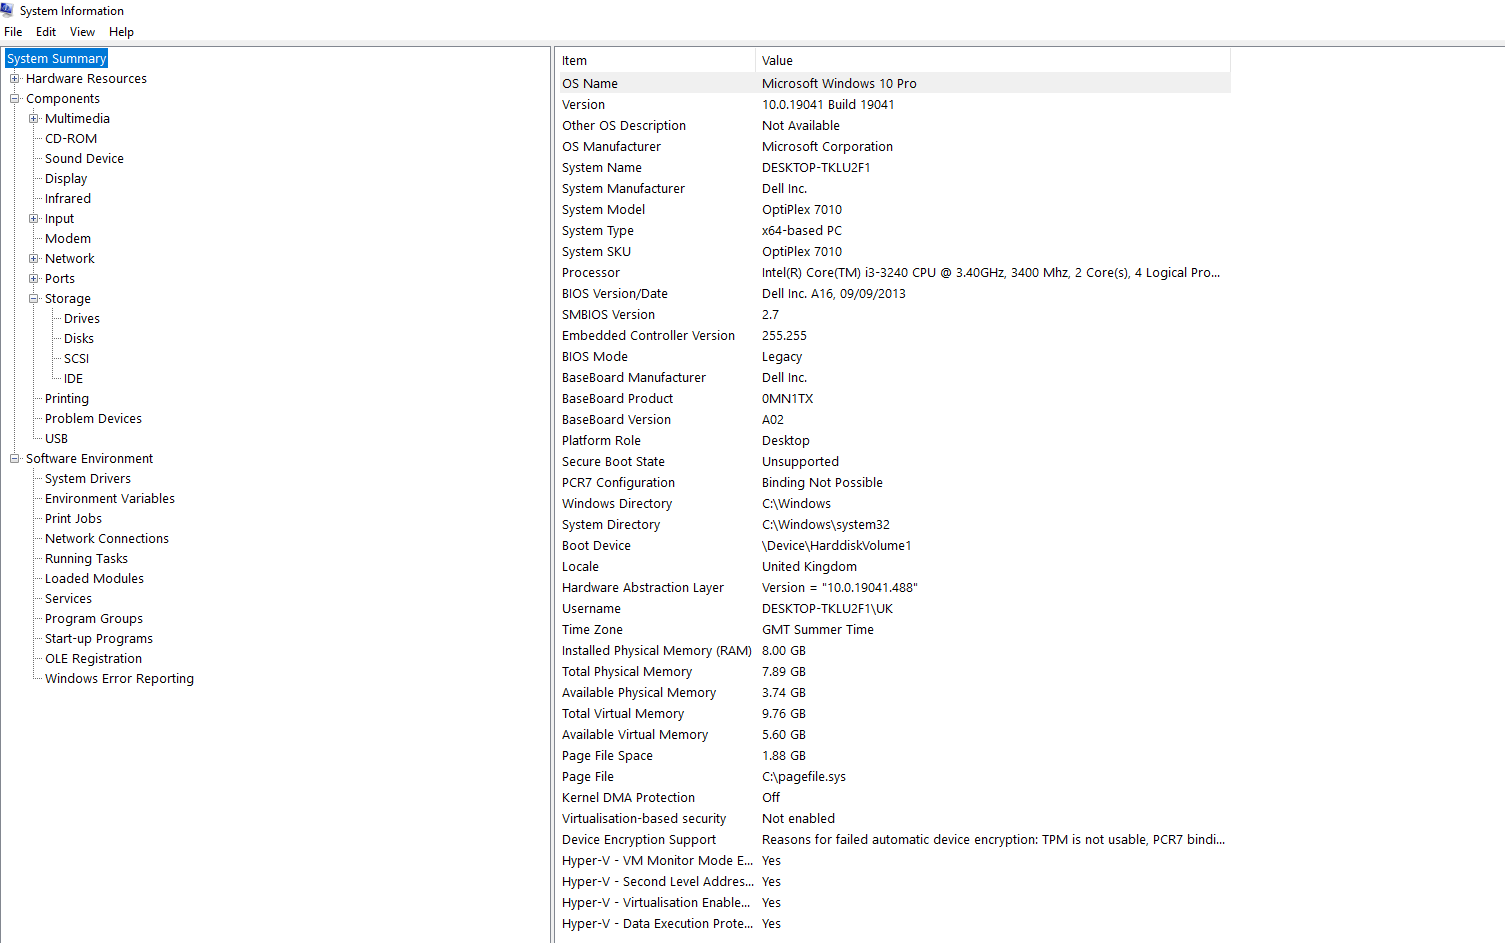
Task: Select Print Jobs in the tree
Action: (x=73, y=519)
